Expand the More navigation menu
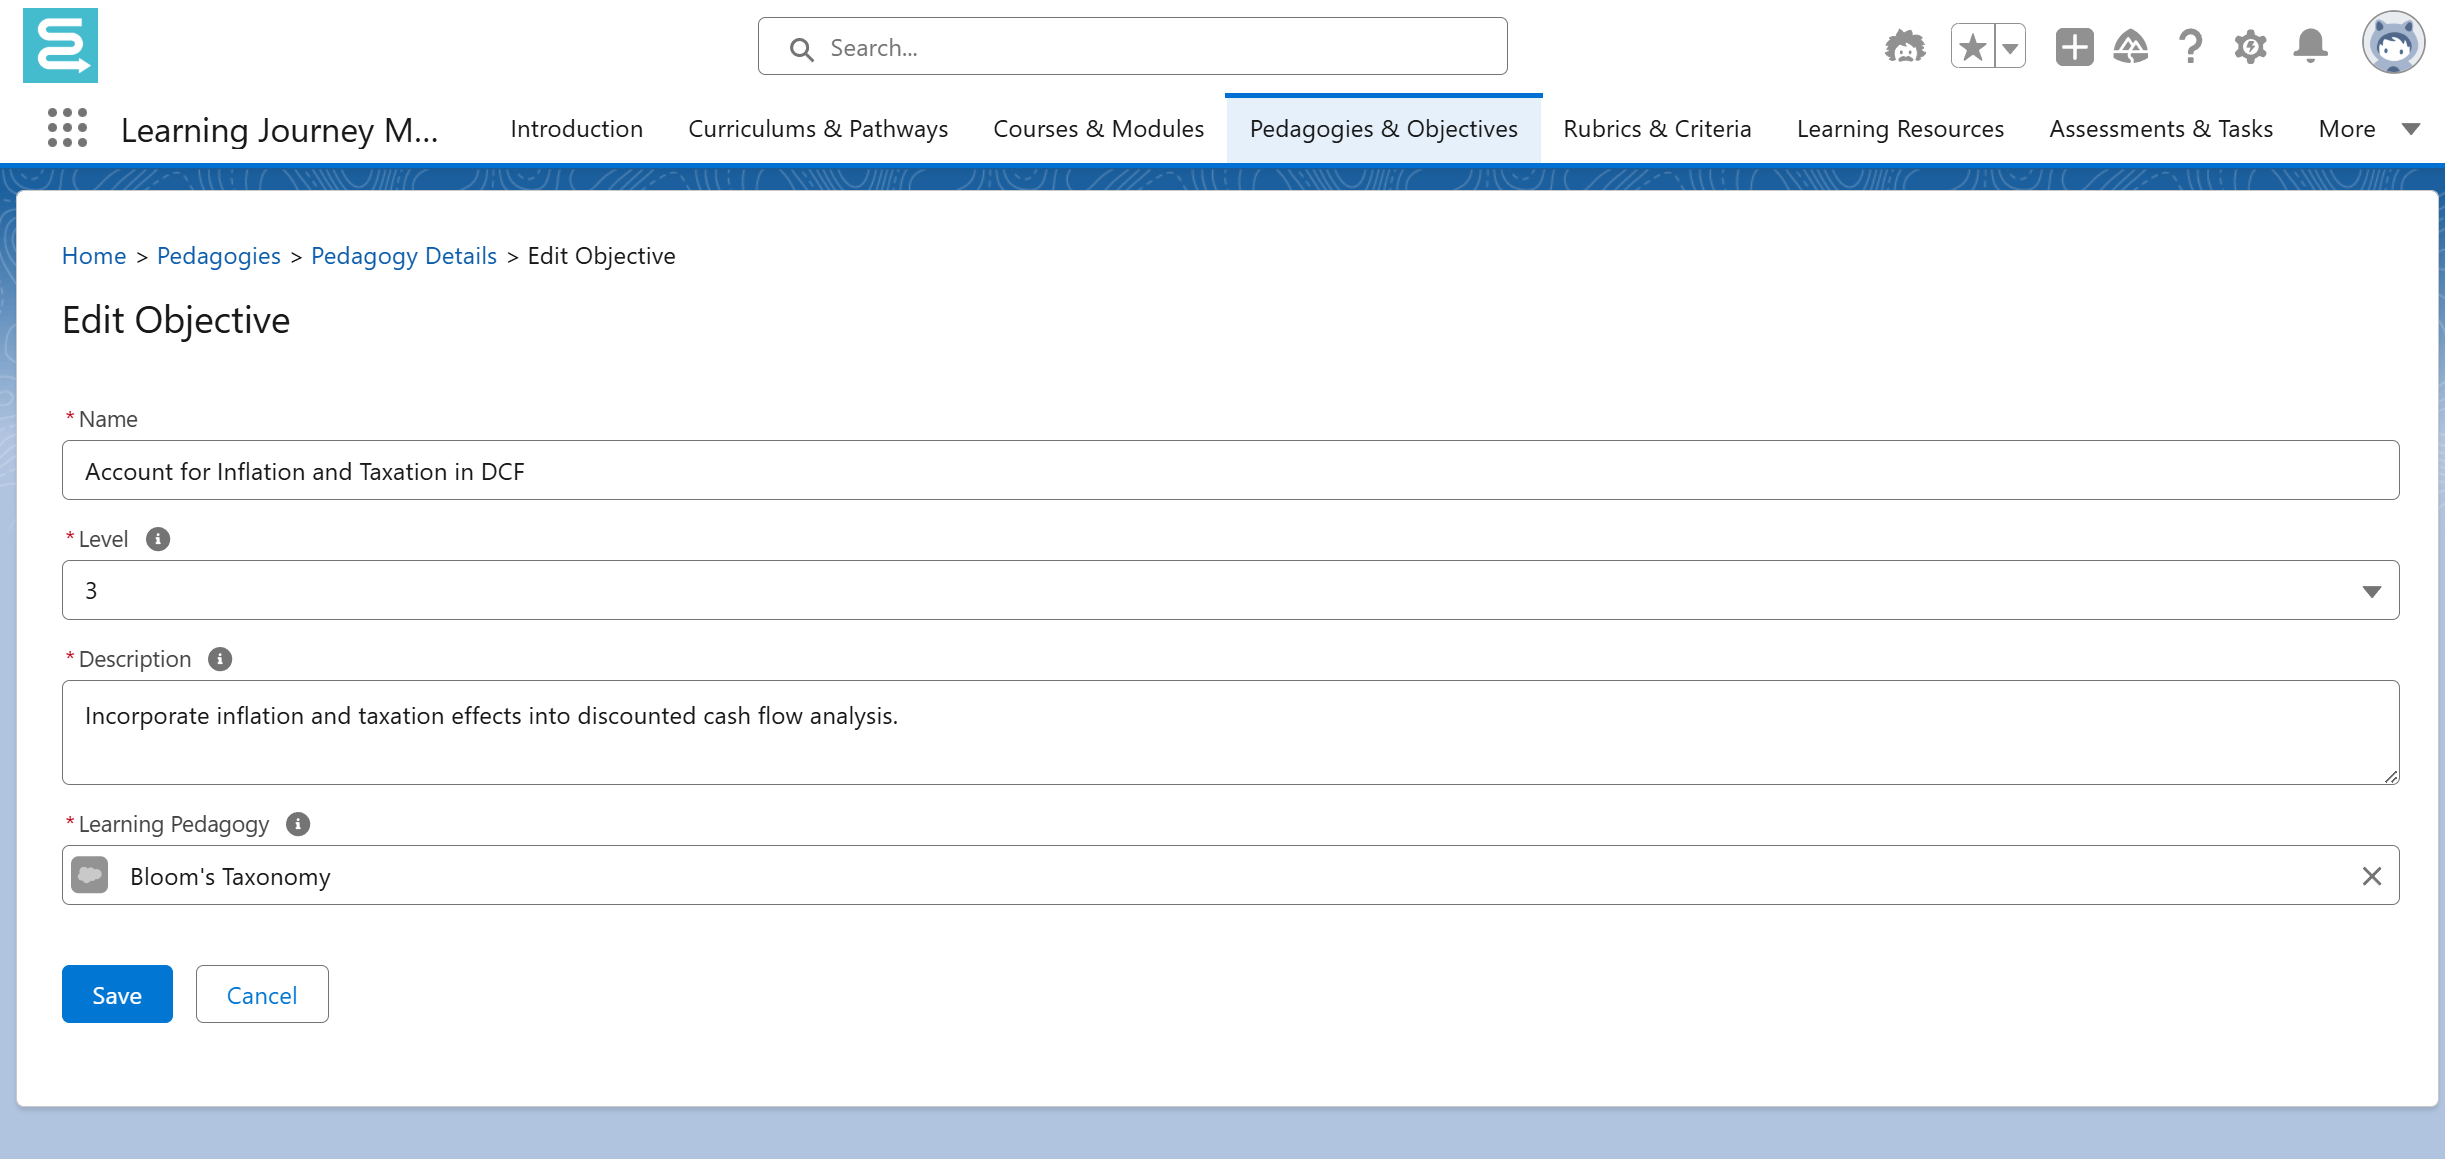The width and height of the screenshot is (2445, 1159). [2368, 129]
